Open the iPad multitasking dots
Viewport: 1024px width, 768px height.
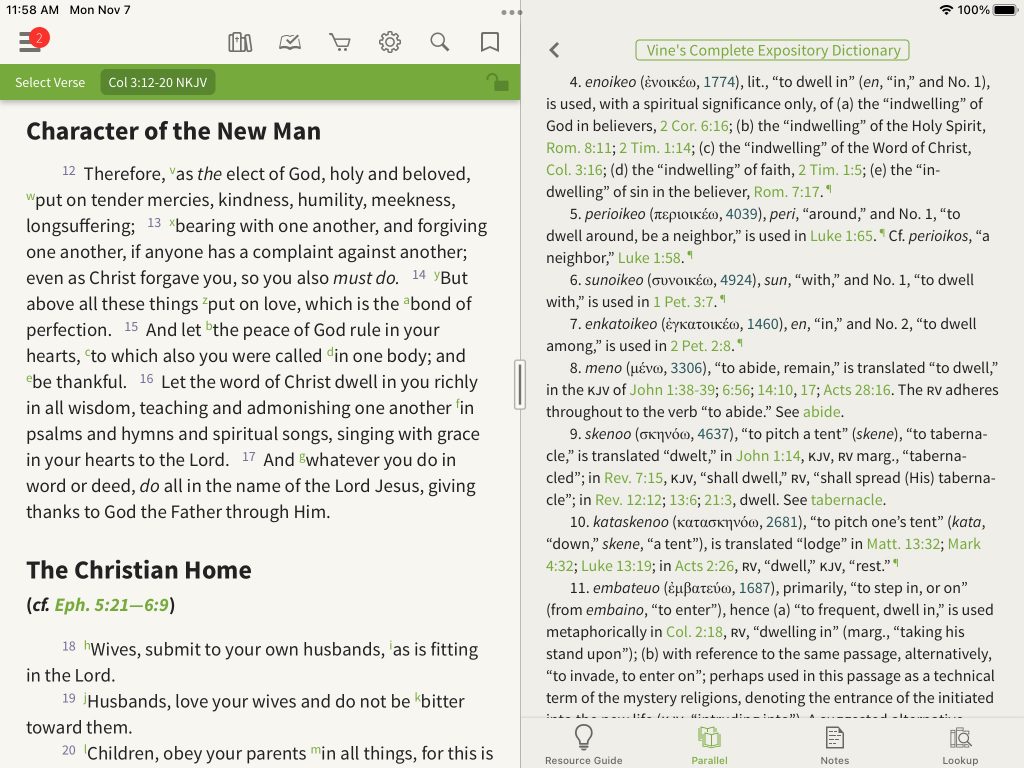[x=511, y=12]
